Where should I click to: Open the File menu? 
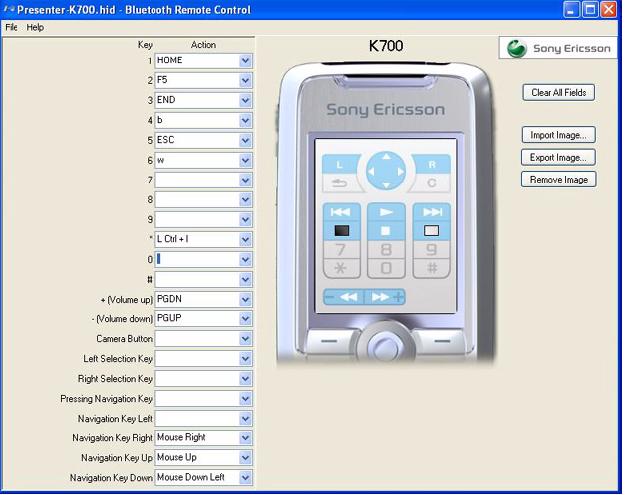11,27
